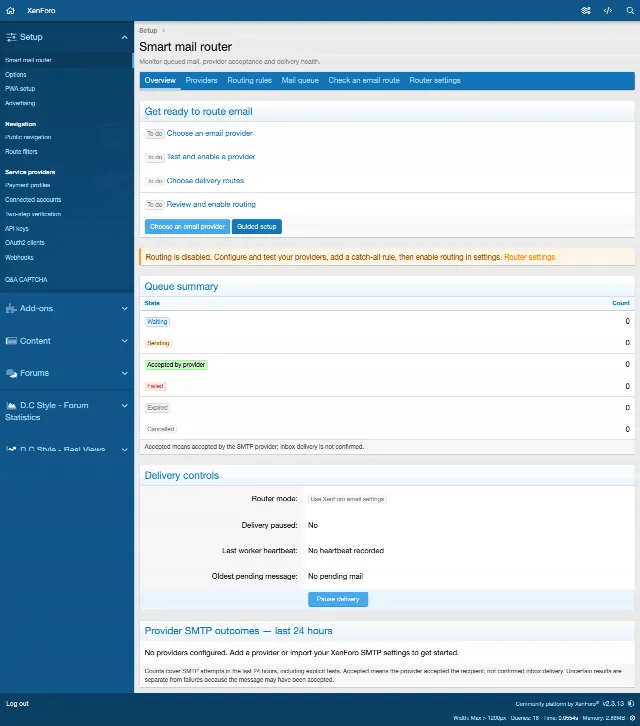The width and height of the screenshot is (640, 726).
Task: Click the version info icon in footer
Action: (631, 703)
